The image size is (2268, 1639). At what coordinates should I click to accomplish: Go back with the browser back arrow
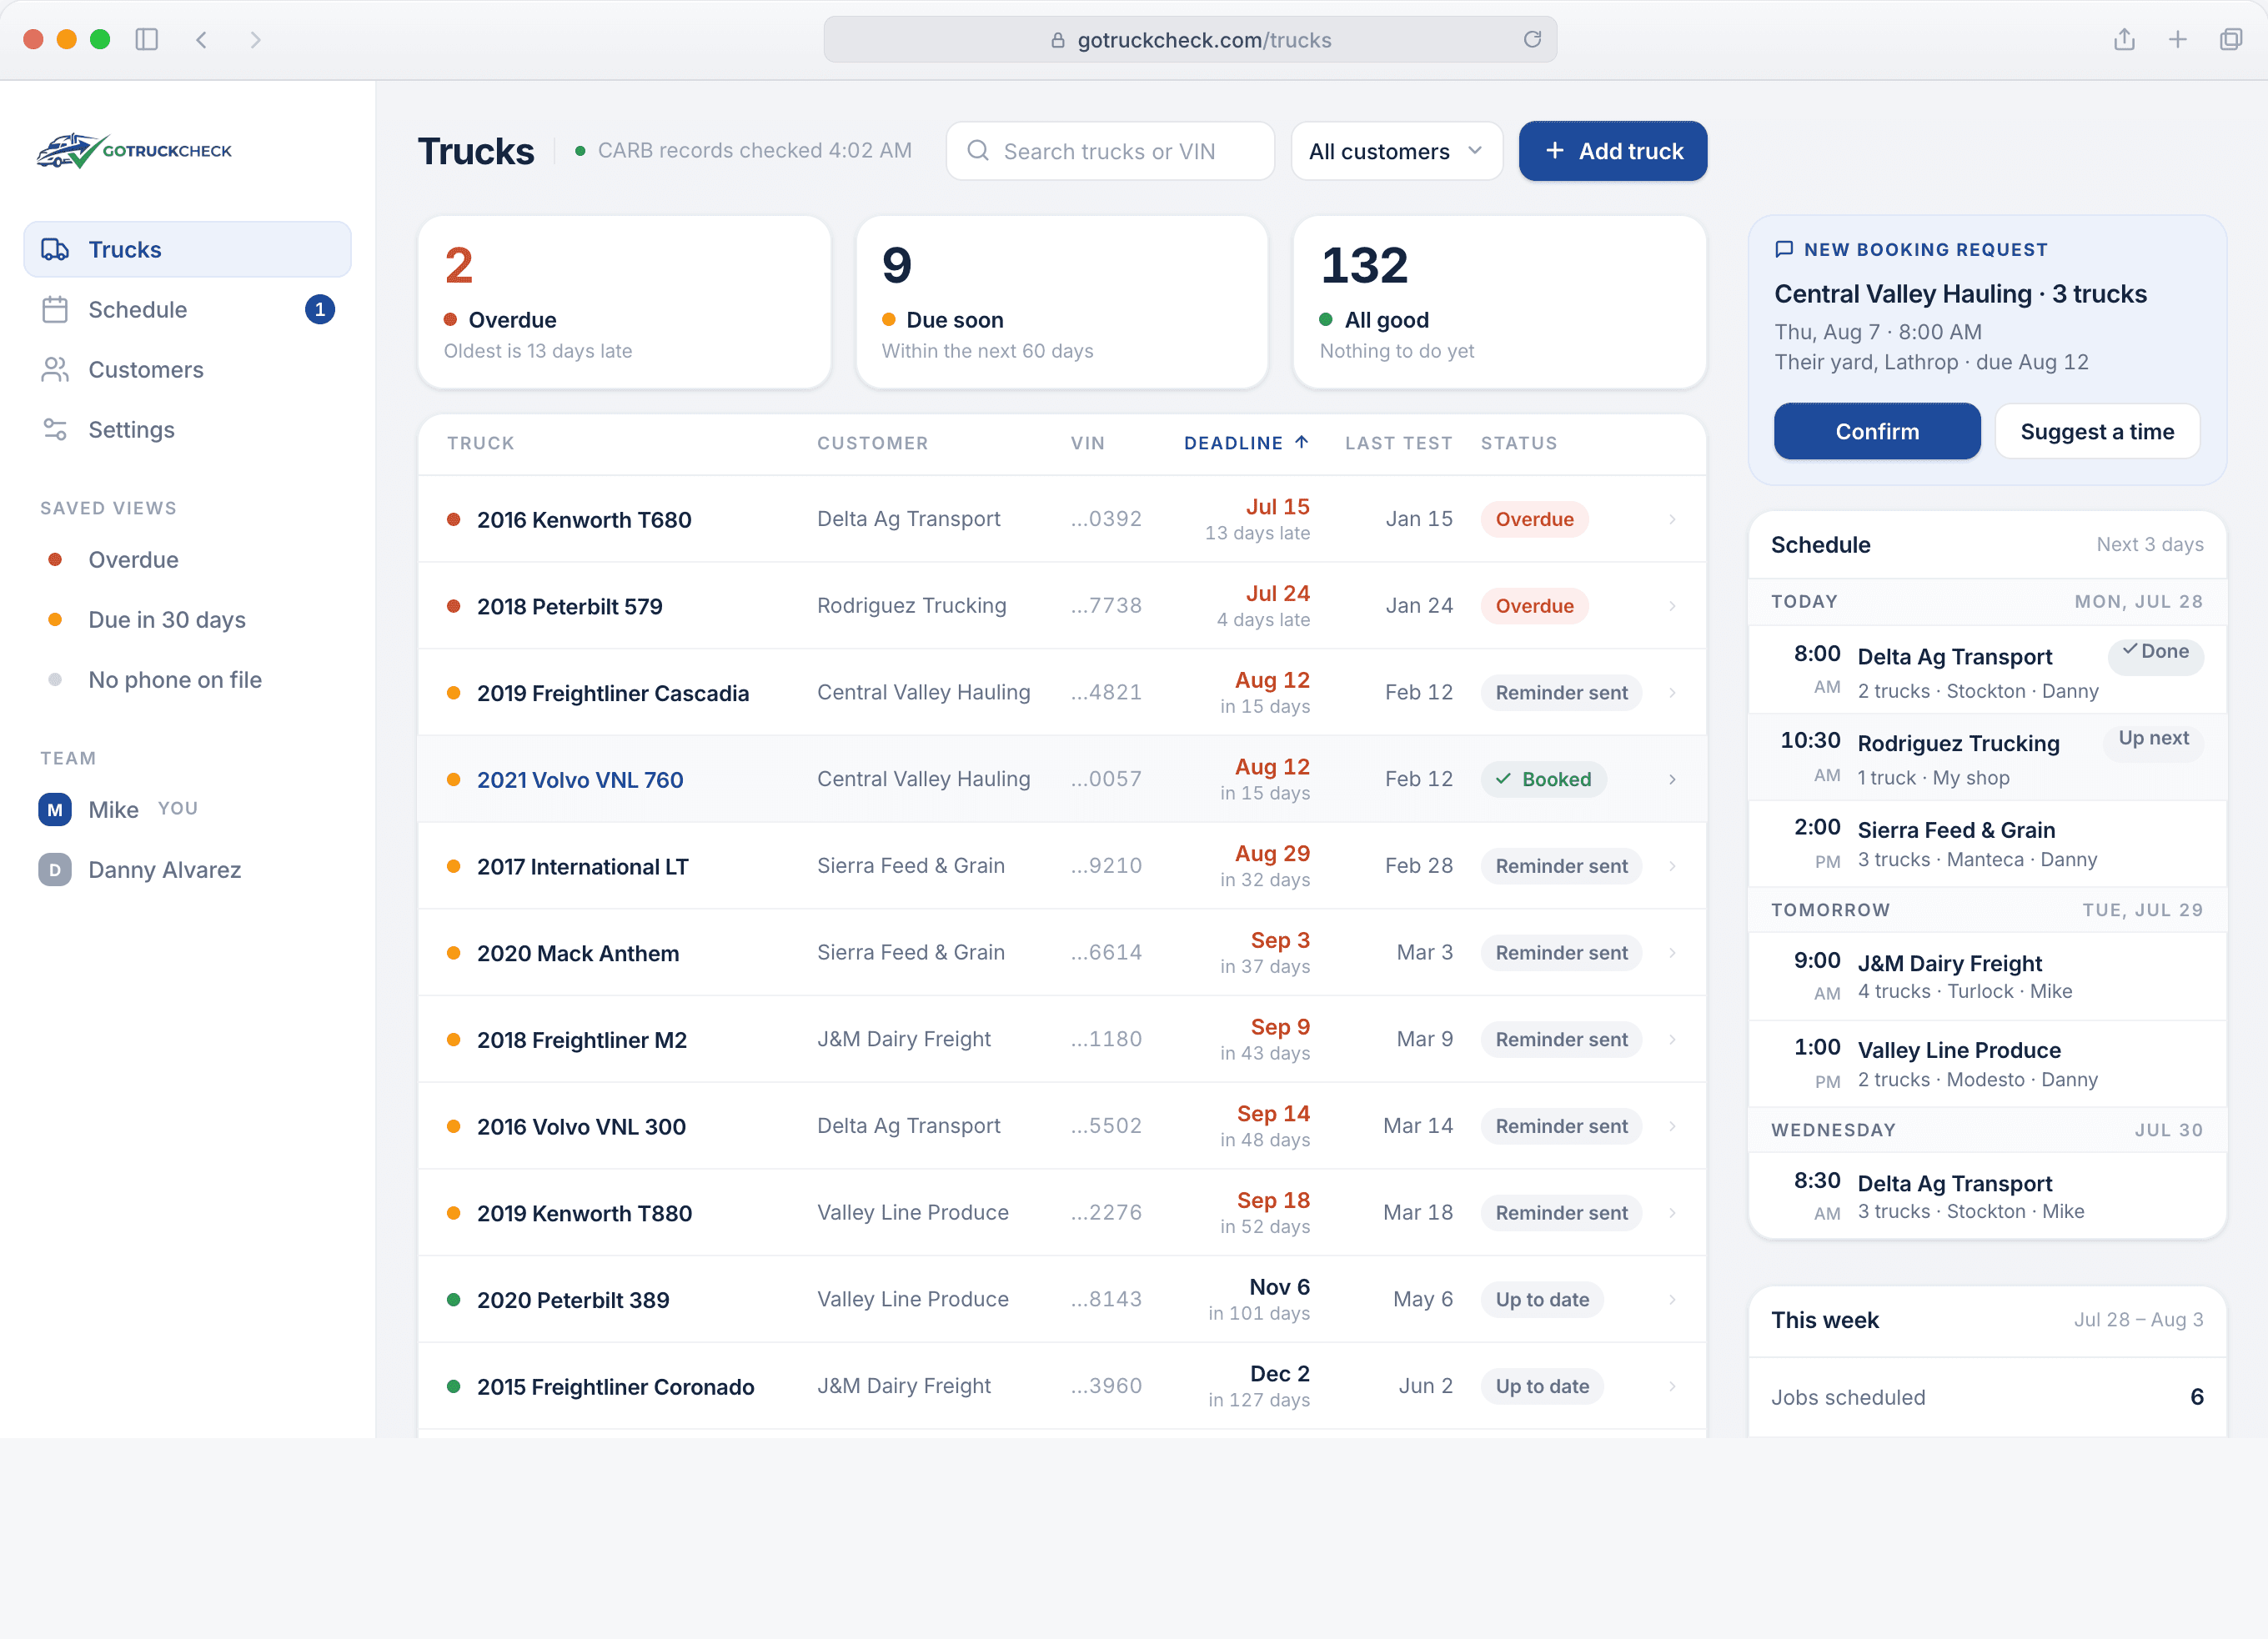(x=201, y=40)
